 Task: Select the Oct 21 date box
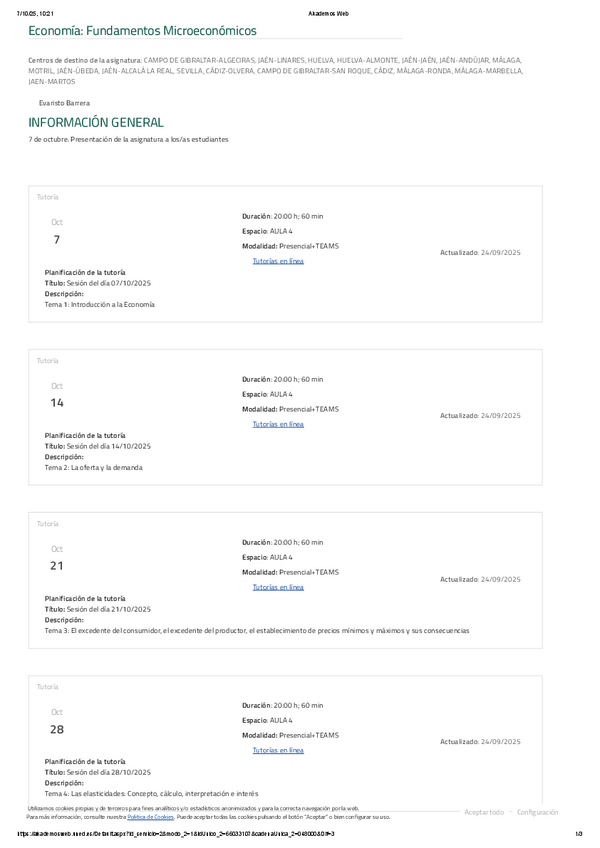tap(57, 558)
